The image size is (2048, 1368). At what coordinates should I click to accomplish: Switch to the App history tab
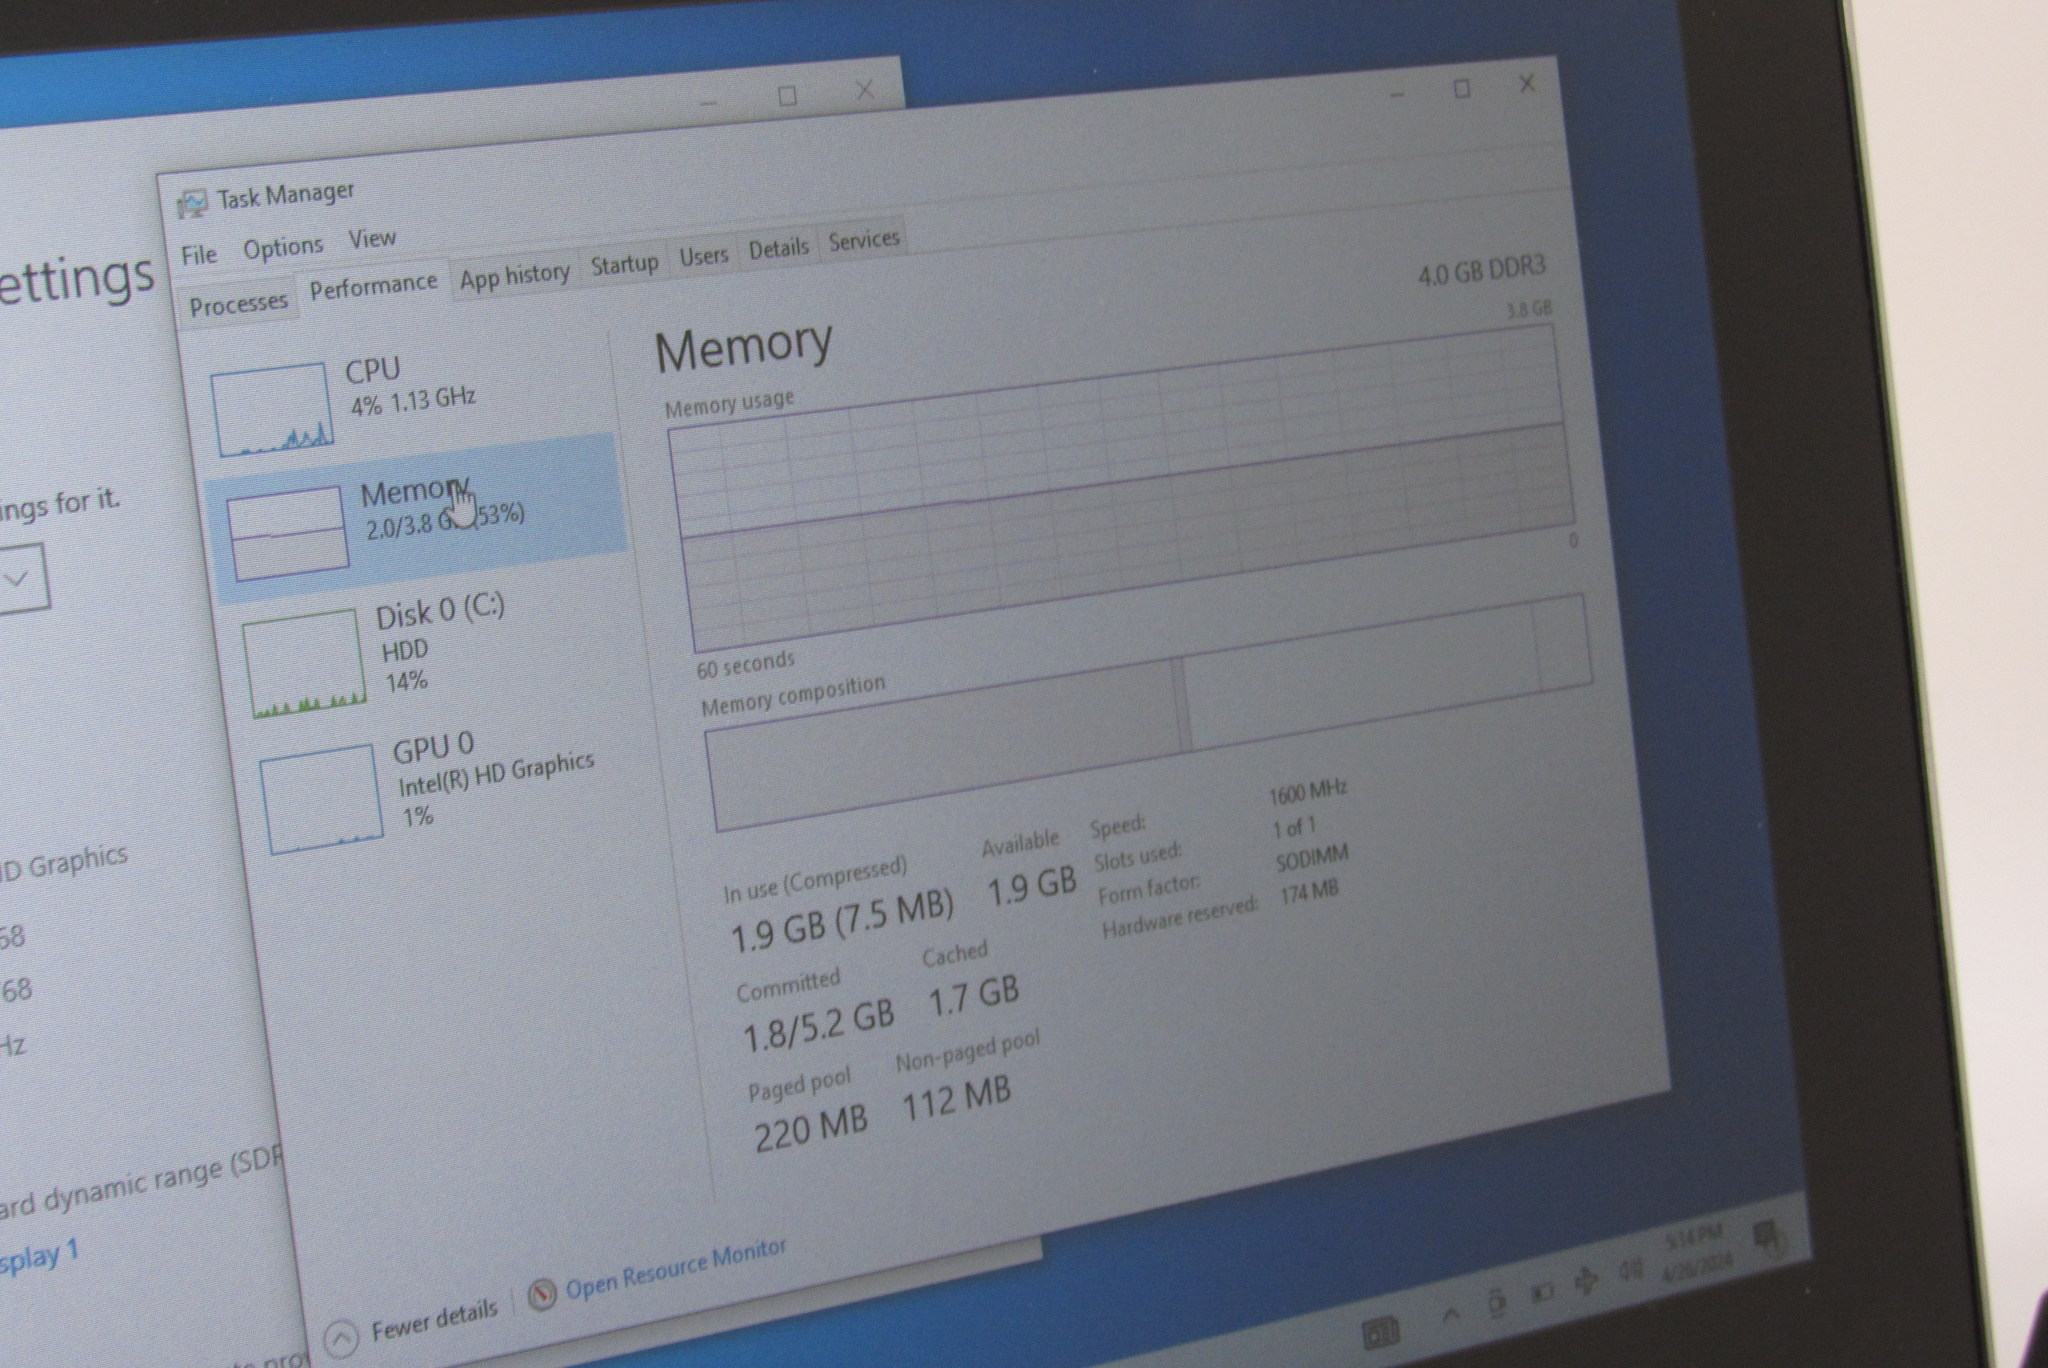click(514, 276)
